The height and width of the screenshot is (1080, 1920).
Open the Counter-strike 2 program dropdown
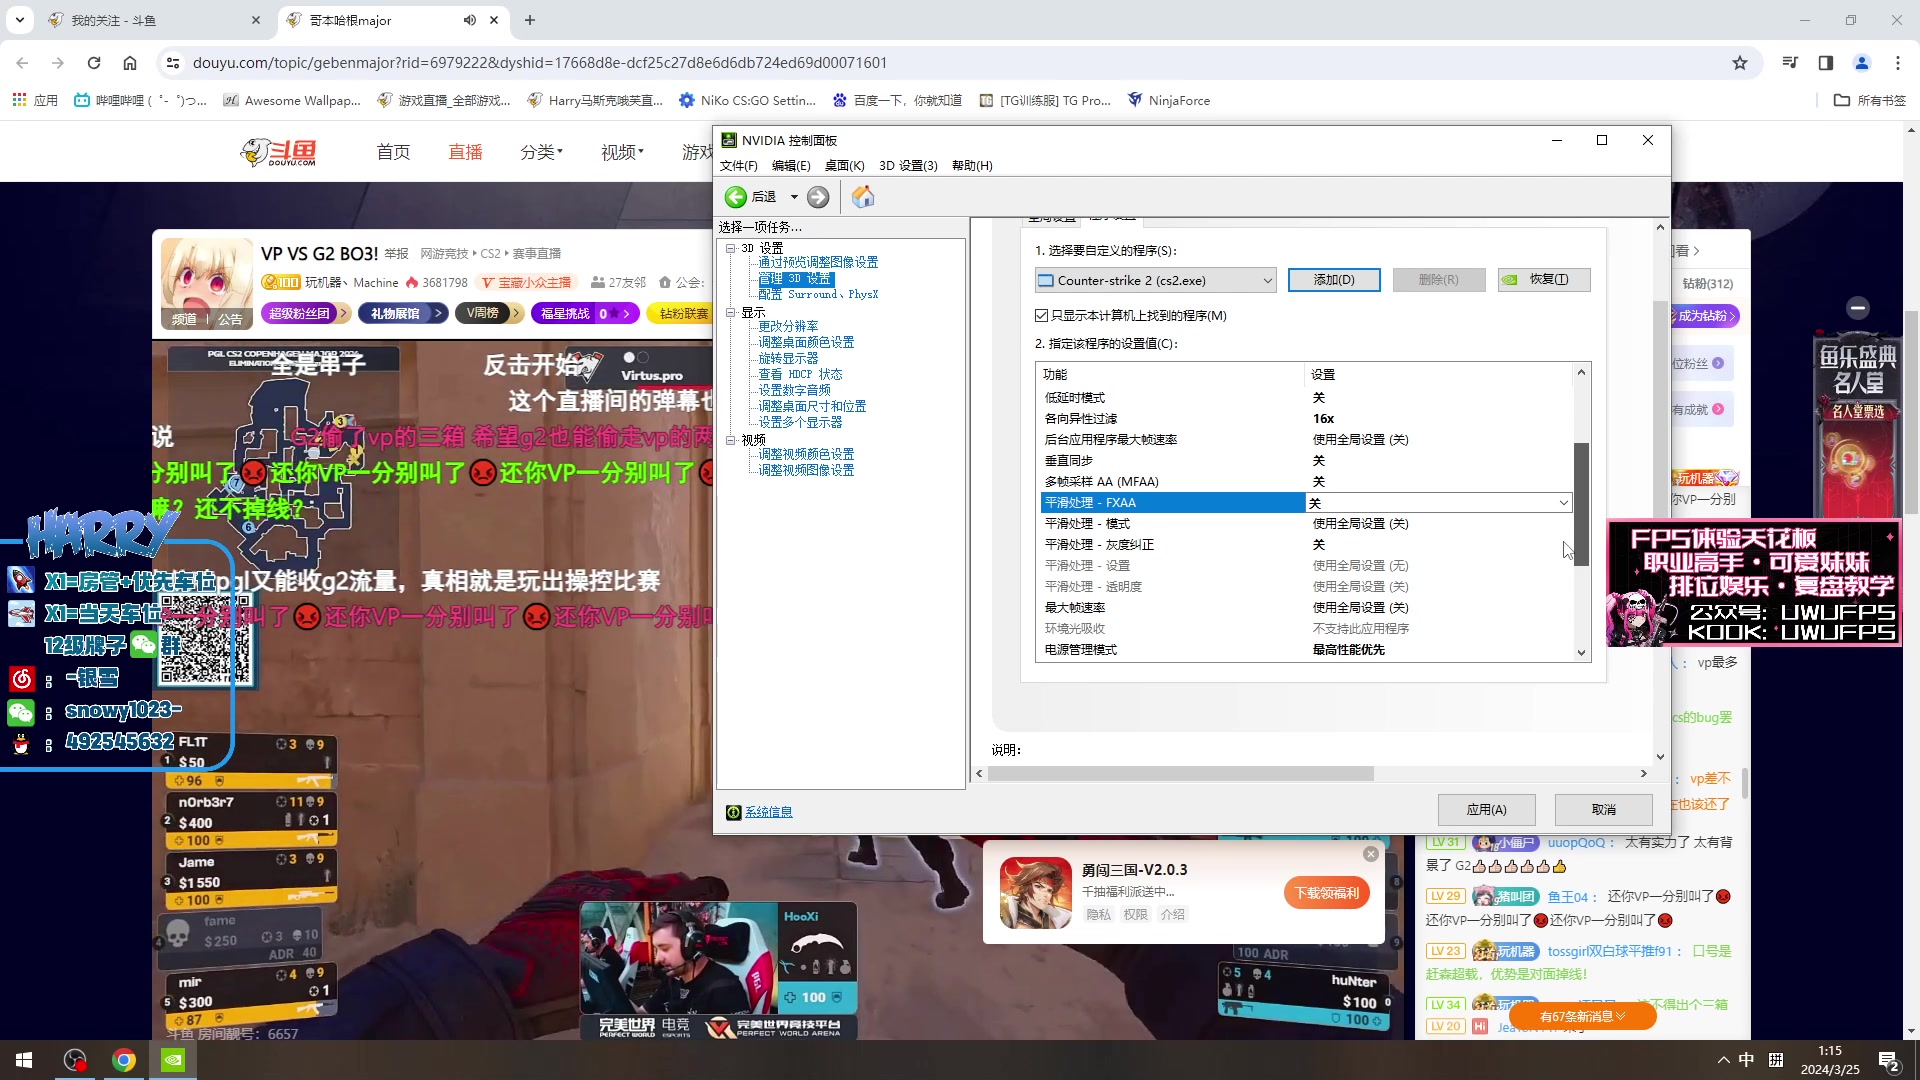[x=1156, y=280]
